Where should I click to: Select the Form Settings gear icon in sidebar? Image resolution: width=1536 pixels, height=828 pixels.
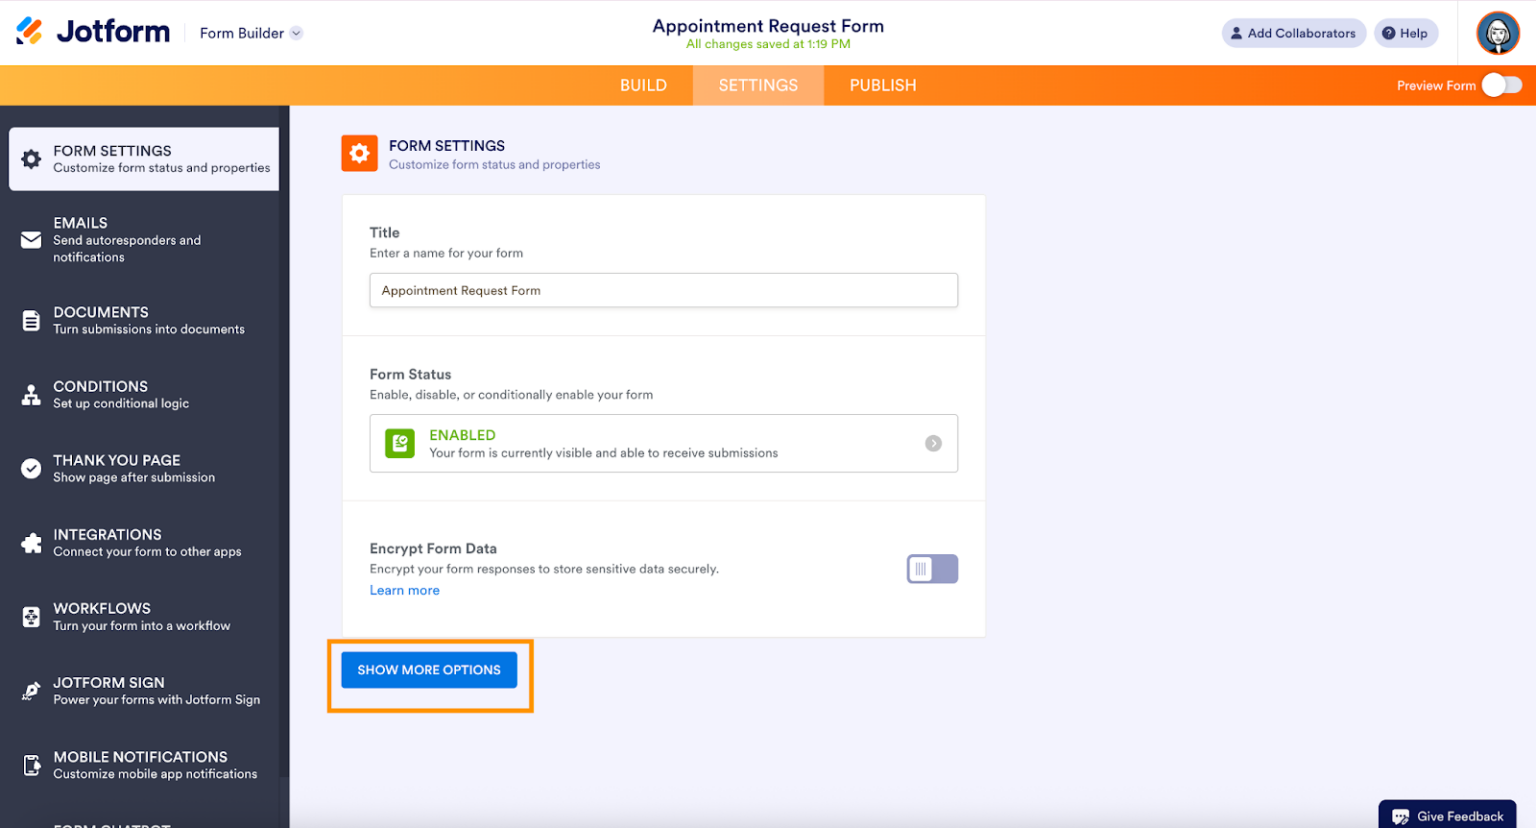point(30,157)
